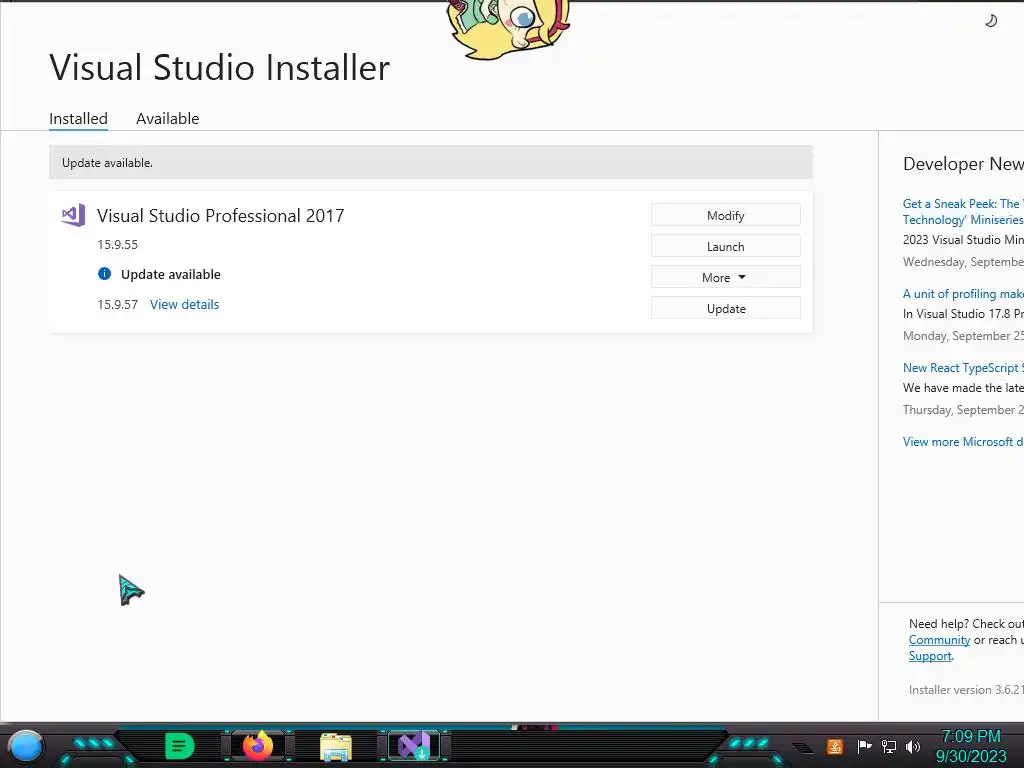The width and height of the screenshot is (1024, 768).
Task: Toggle dark theme moon icon
Action: tap(991, 21)
